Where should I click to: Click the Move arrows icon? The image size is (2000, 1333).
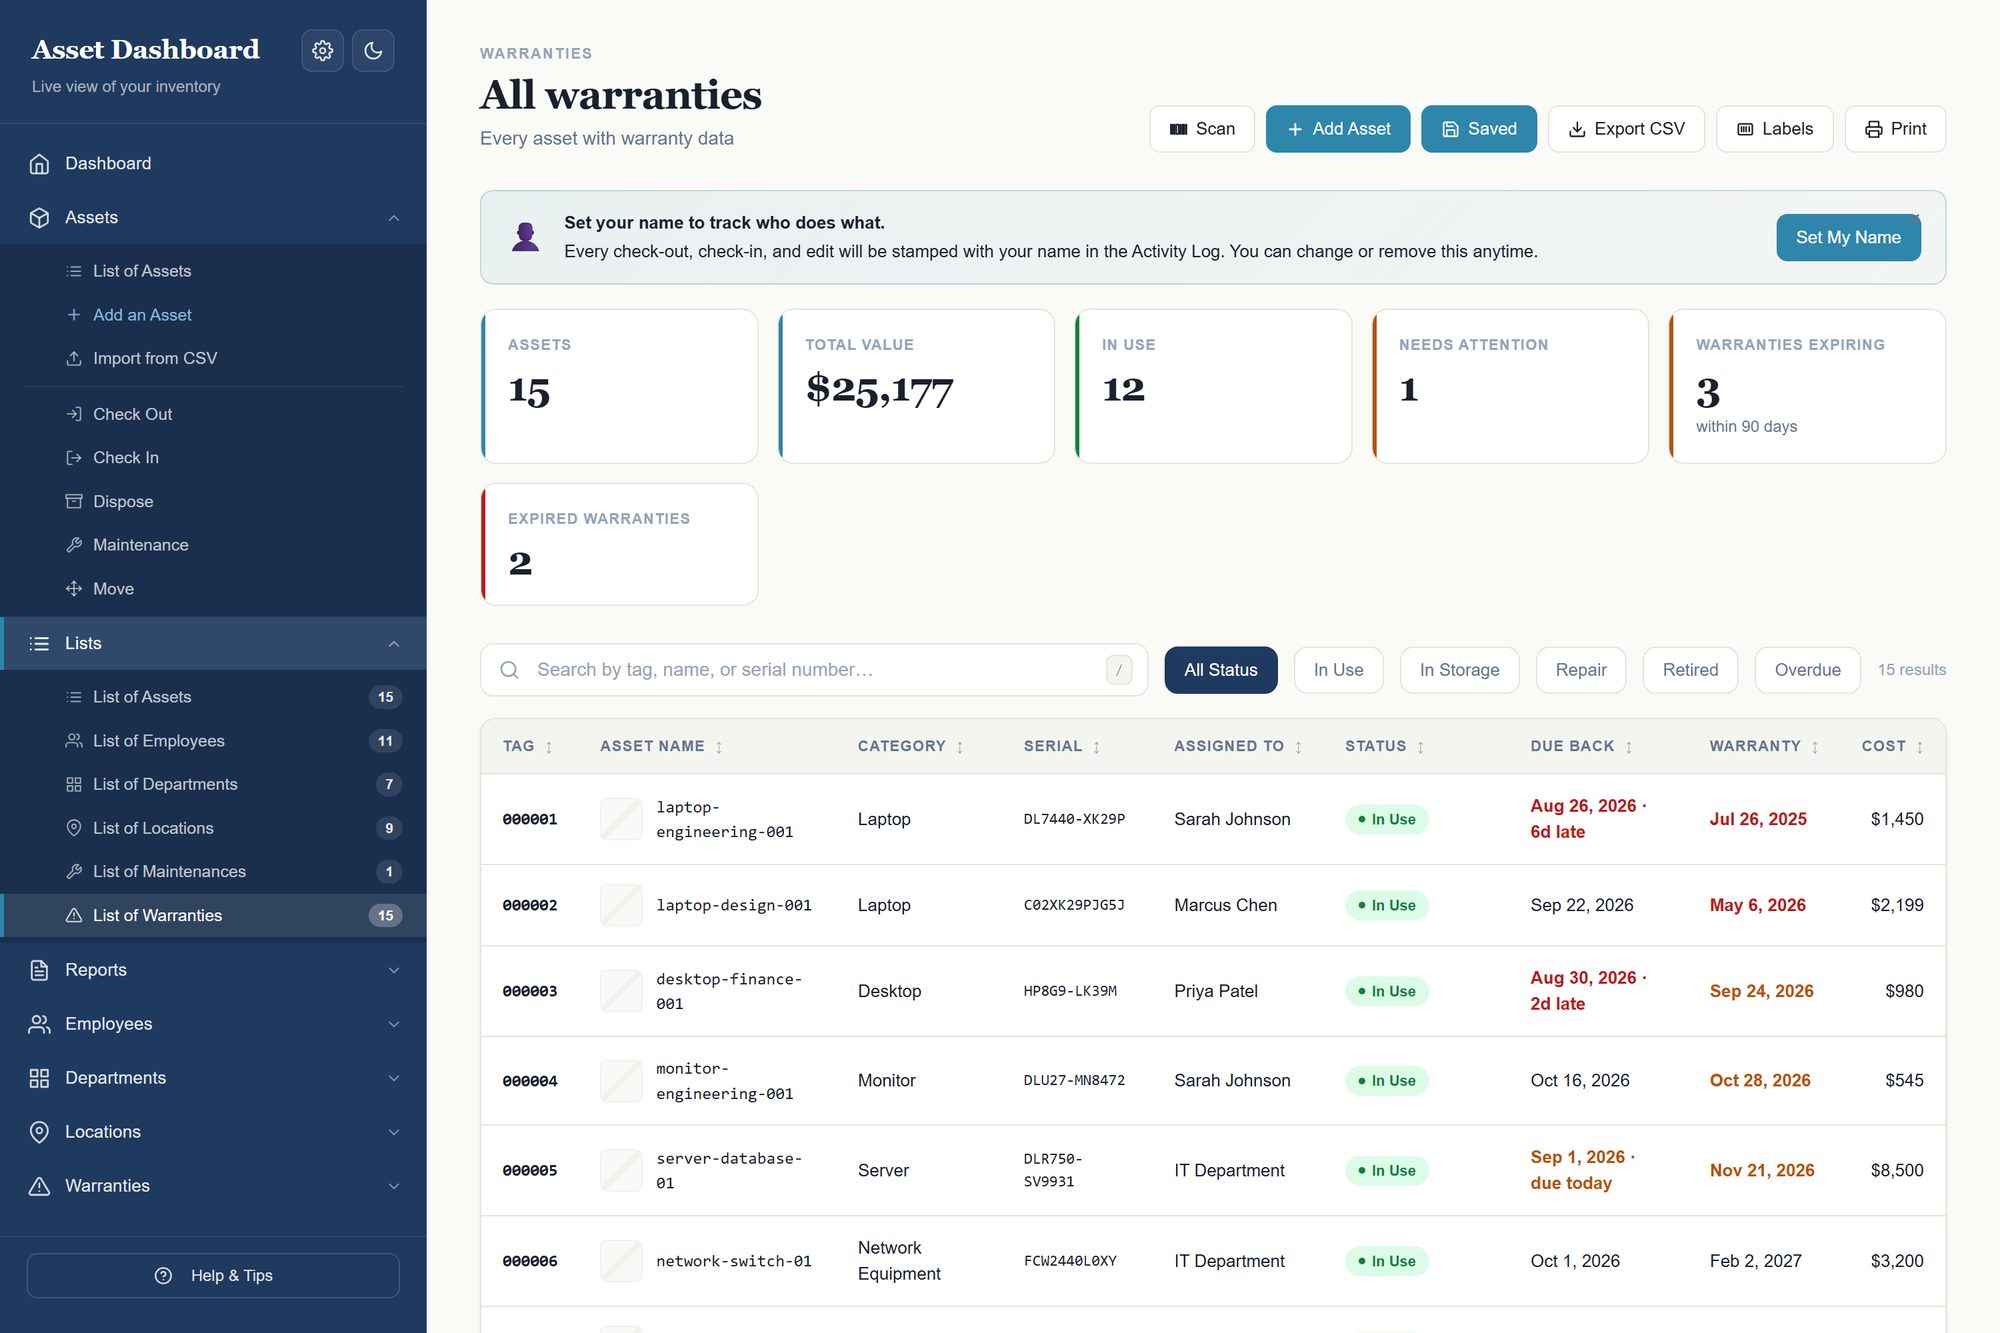[74, 589]
